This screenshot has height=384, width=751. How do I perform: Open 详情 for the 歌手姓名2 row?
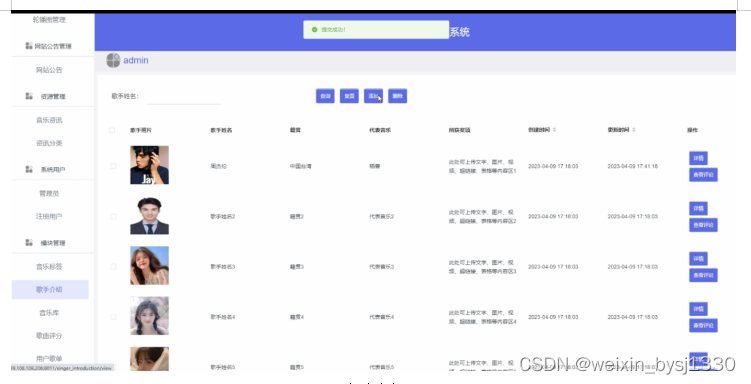click(x=698, y=208)
